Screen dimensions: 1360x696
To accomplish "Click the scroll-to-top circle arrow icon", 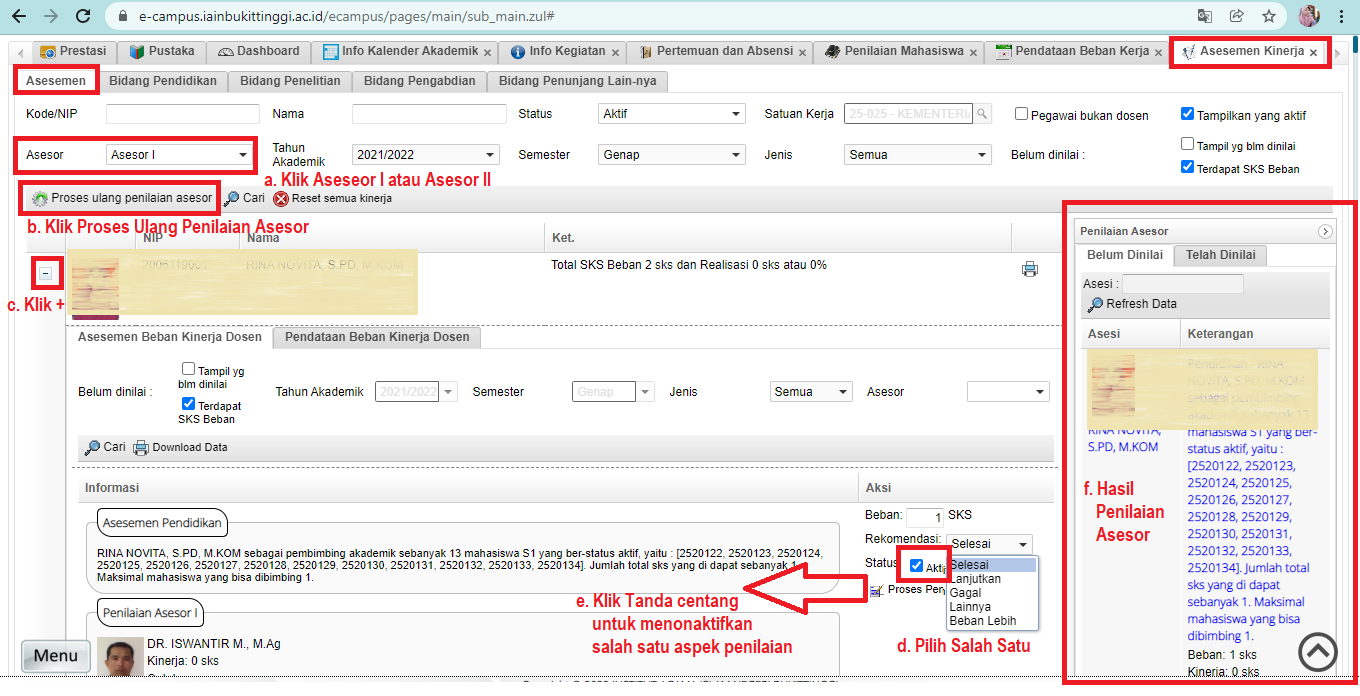I will pos(1317,652).
